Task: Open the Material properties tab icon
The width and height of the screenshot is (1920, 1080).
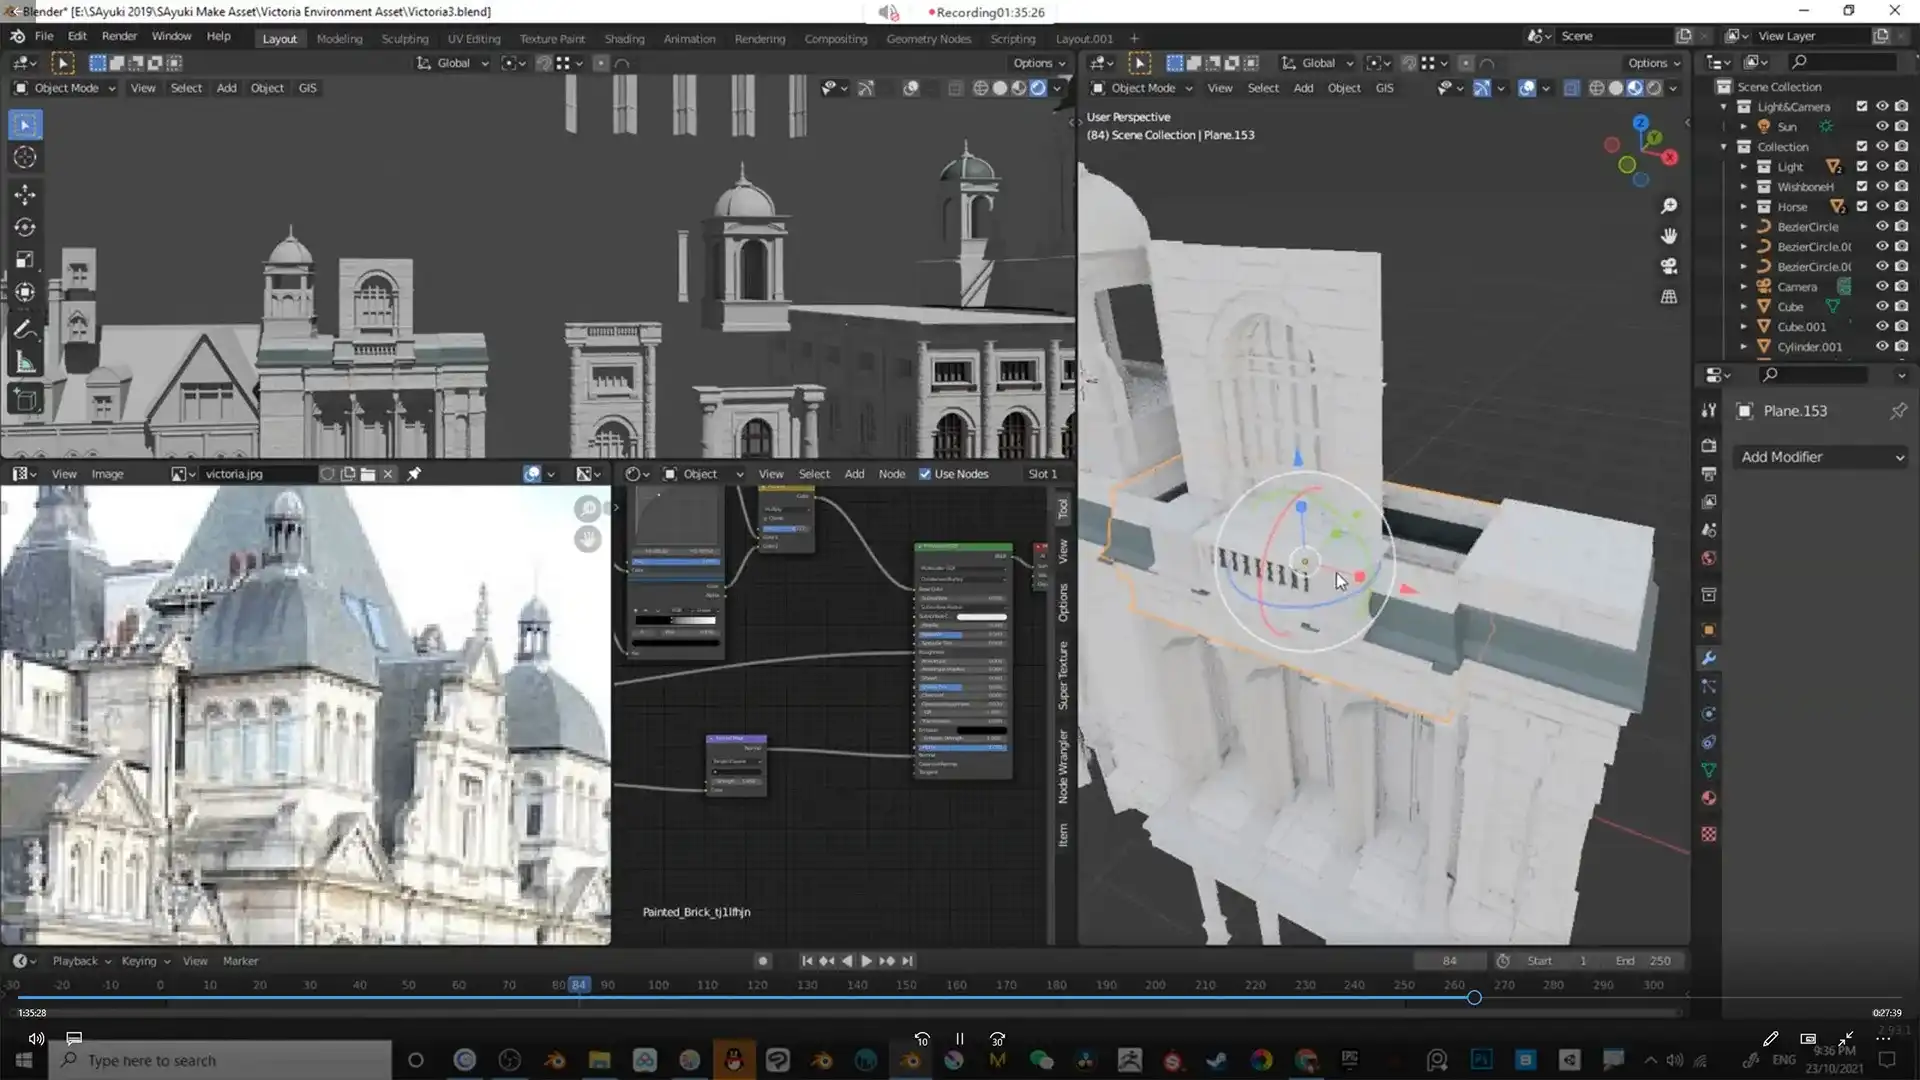Action: pyautogui.click(x=1709, y=798)
